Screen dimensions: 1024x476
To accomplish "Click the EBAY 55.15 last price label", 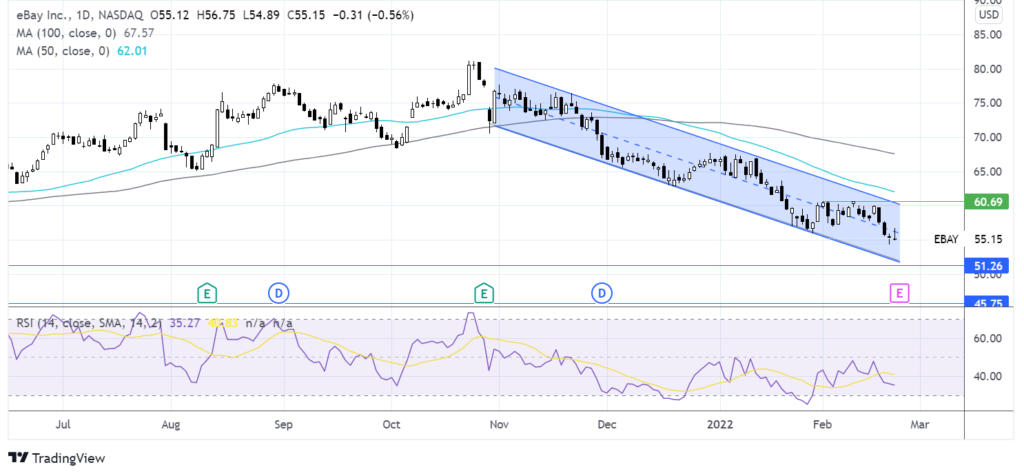I will coord(966,240).
